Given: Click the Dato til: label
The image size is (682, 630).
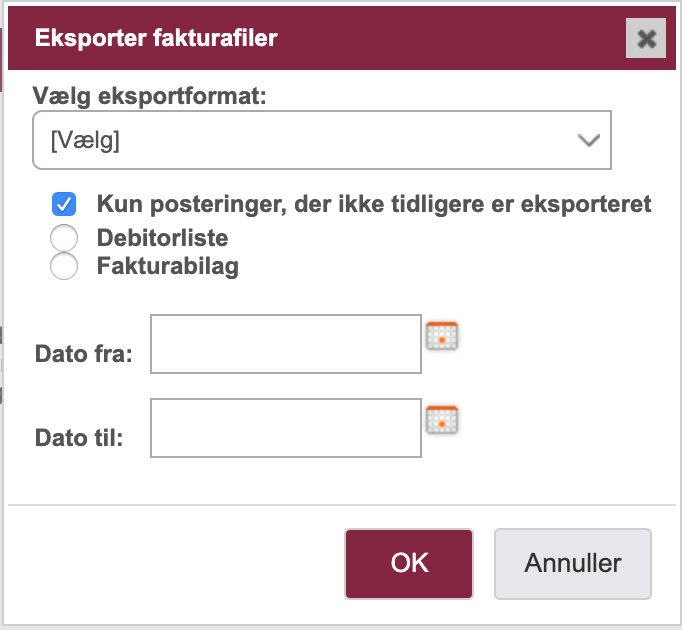Looking at the screenshot, I should click(79, 438).
